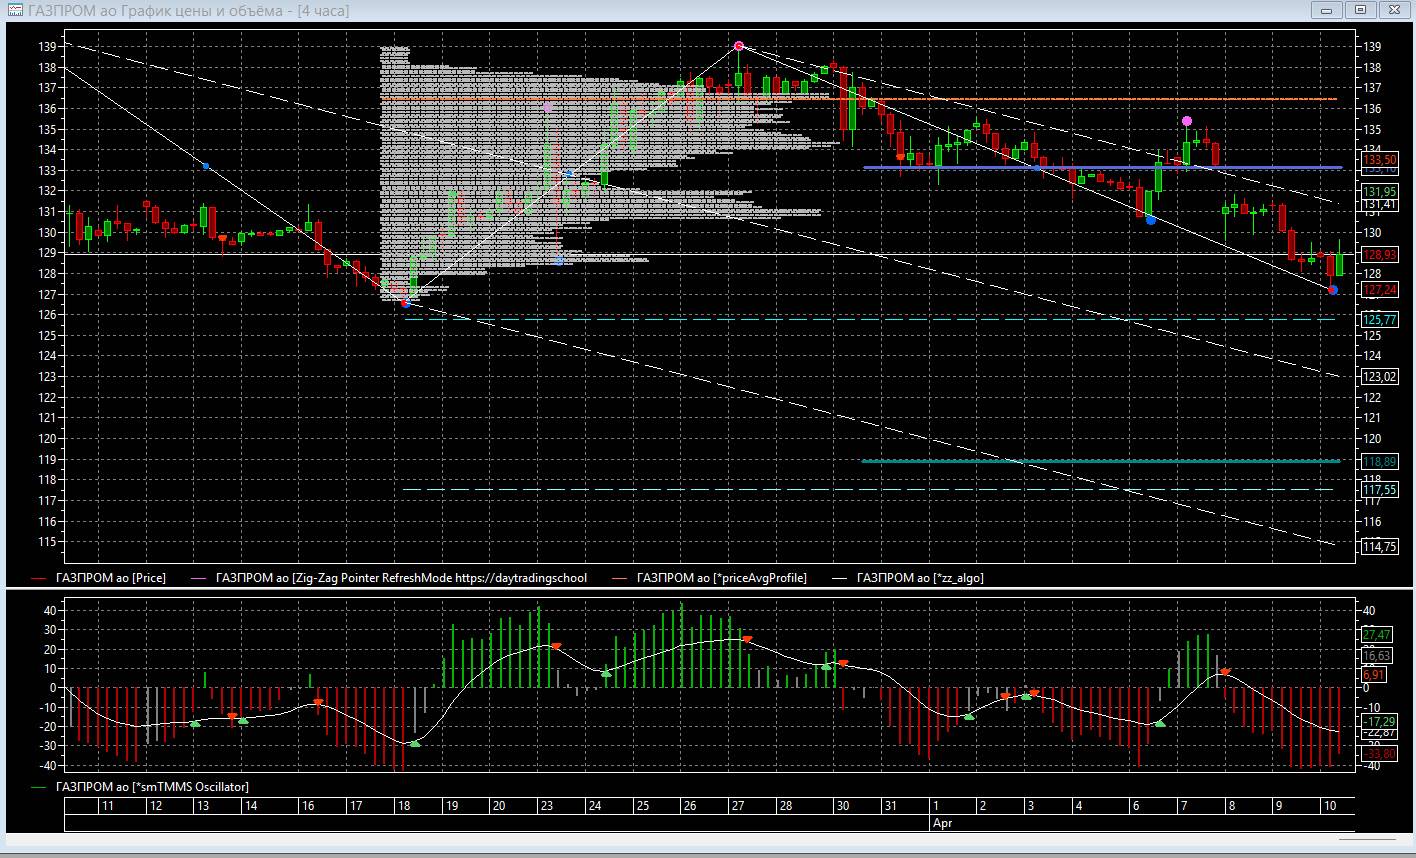Click the pink zig-zag marker at the 139 peak
Screen dimensions: 1416x858
click(739, 46)
